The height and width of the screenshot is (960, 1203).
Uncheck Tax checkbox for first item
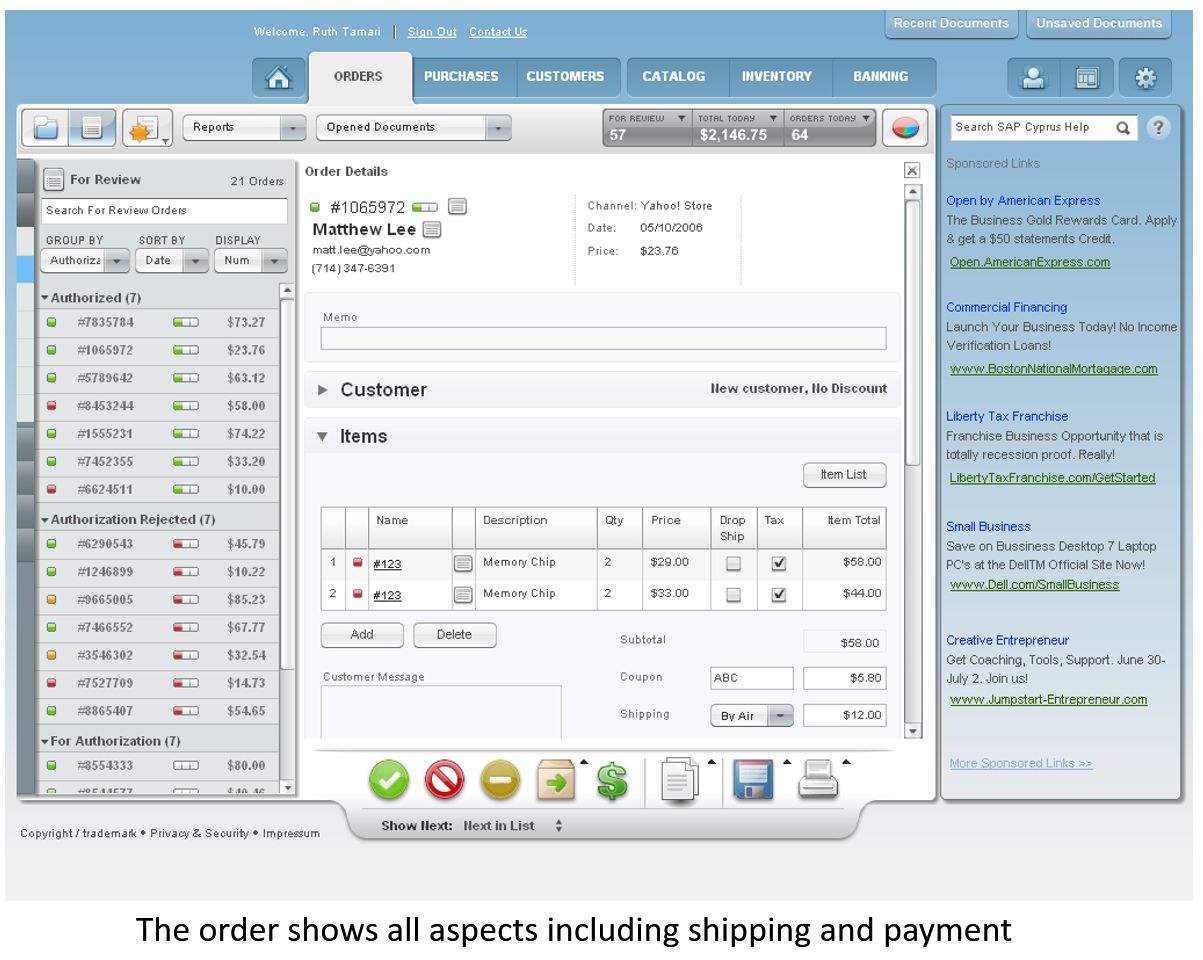click(779, 563)
